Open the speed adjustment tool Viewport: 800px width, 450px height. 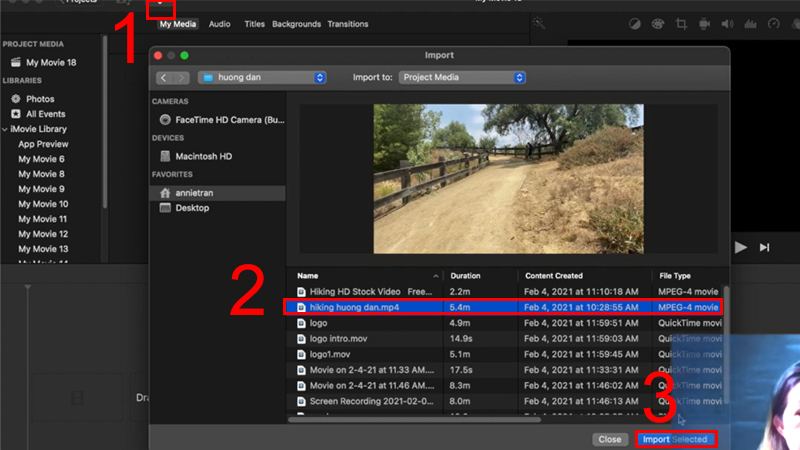click(x=773, y=24)
